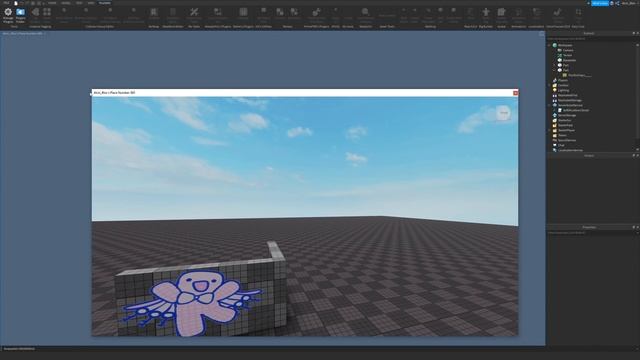Click the StarterGui icon in Explorer
The width and height of the screenshot is (640, 360).
(x=555, y=120)
